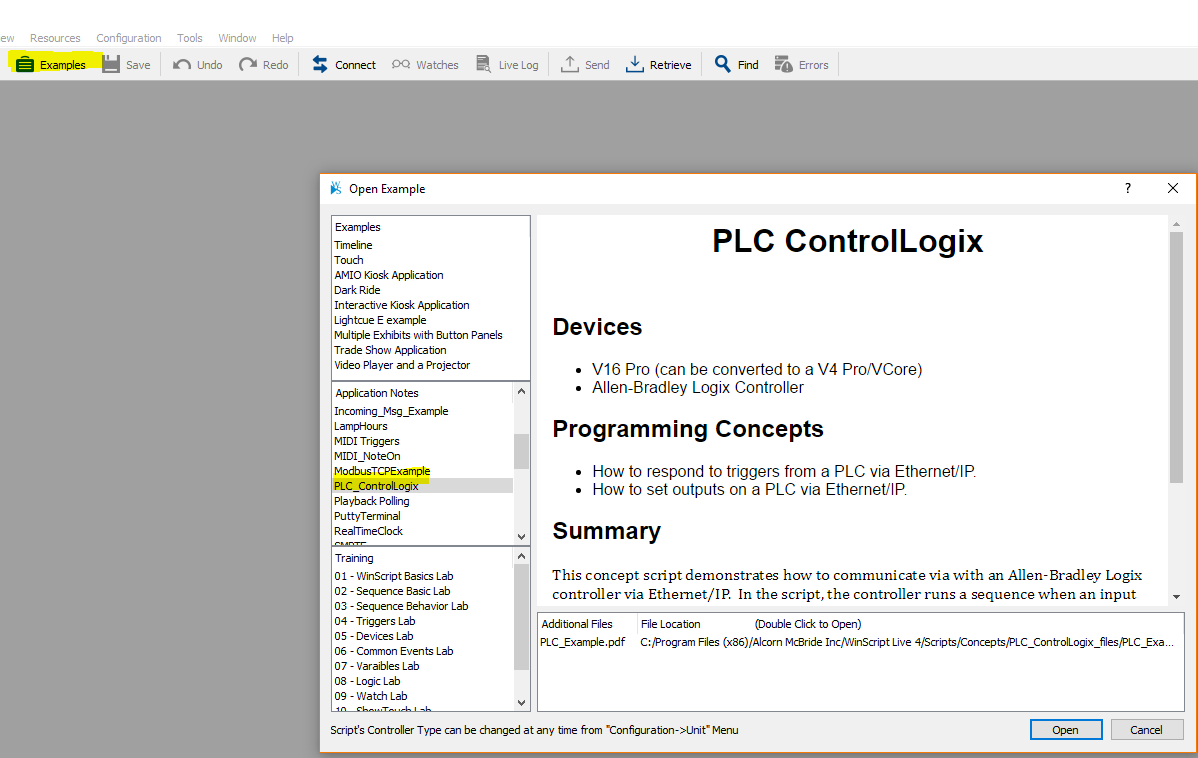
Task: Click the Find magnifier icon
Action: pyautogui.click(x=723, y=65)
